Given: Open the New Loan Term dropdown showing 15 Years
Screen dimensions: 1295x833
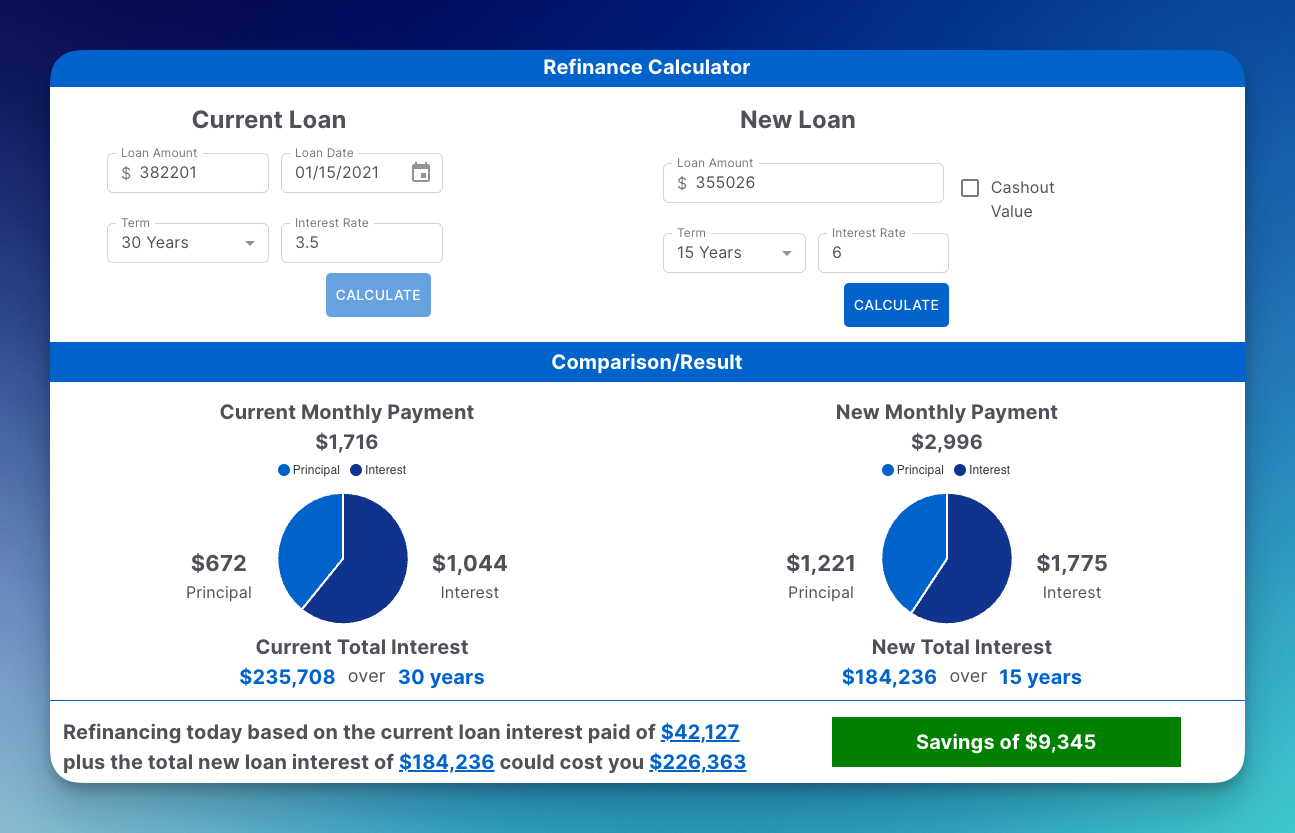Looking at the screenshot, I should point(734,252).
